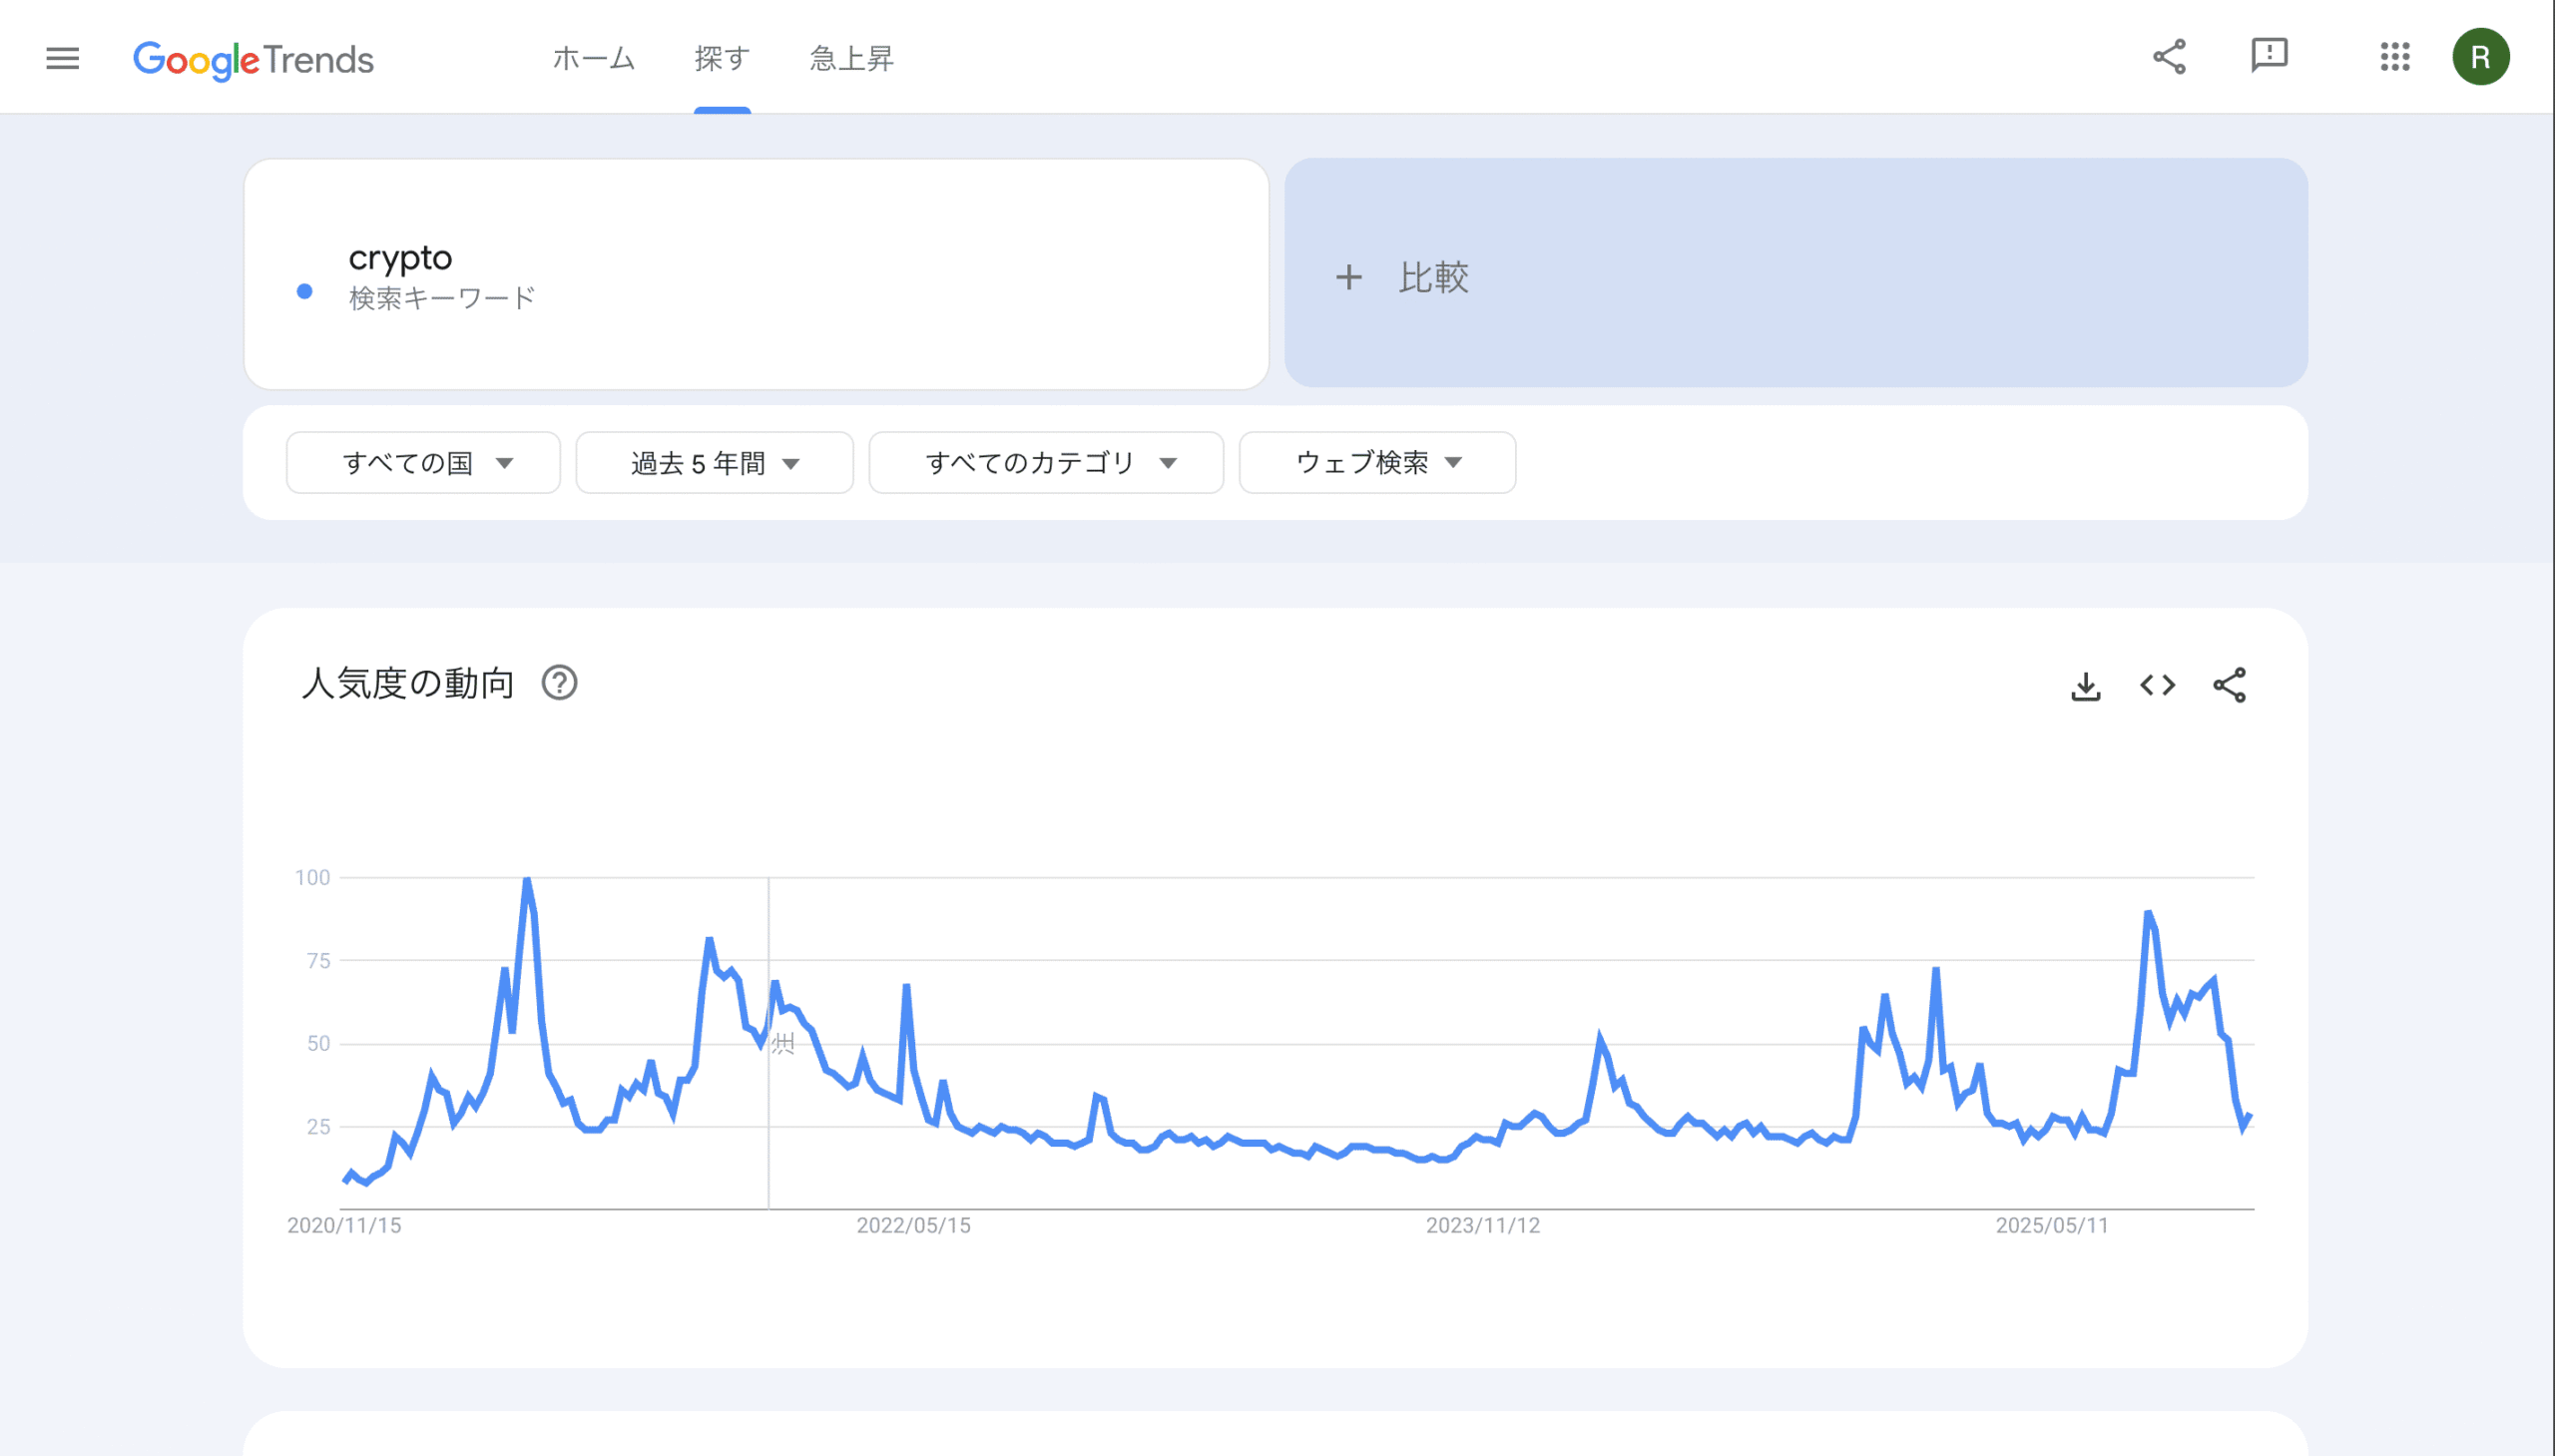Click the embed code icon

(2157, 686)
